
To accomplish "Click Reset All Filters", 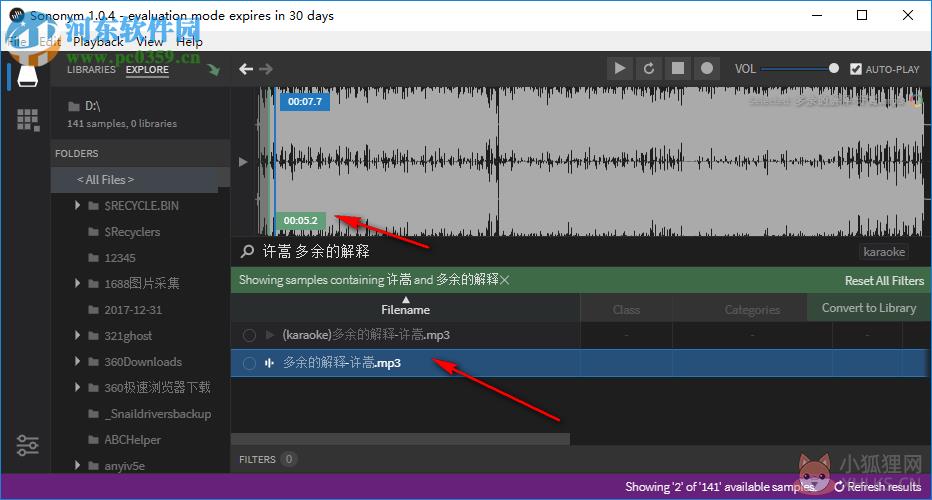I will 884,281.
